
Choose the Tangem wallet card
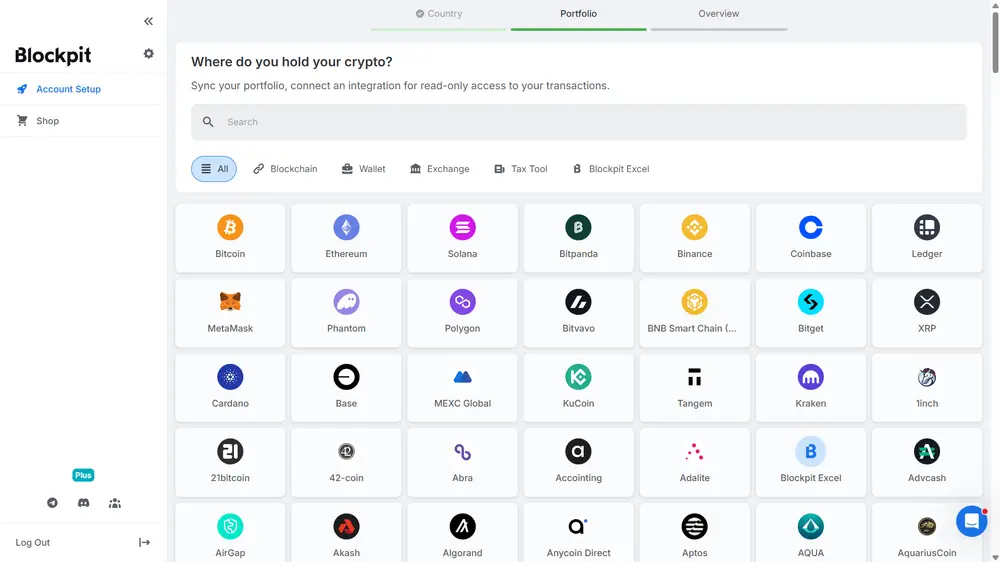[695, 387]
